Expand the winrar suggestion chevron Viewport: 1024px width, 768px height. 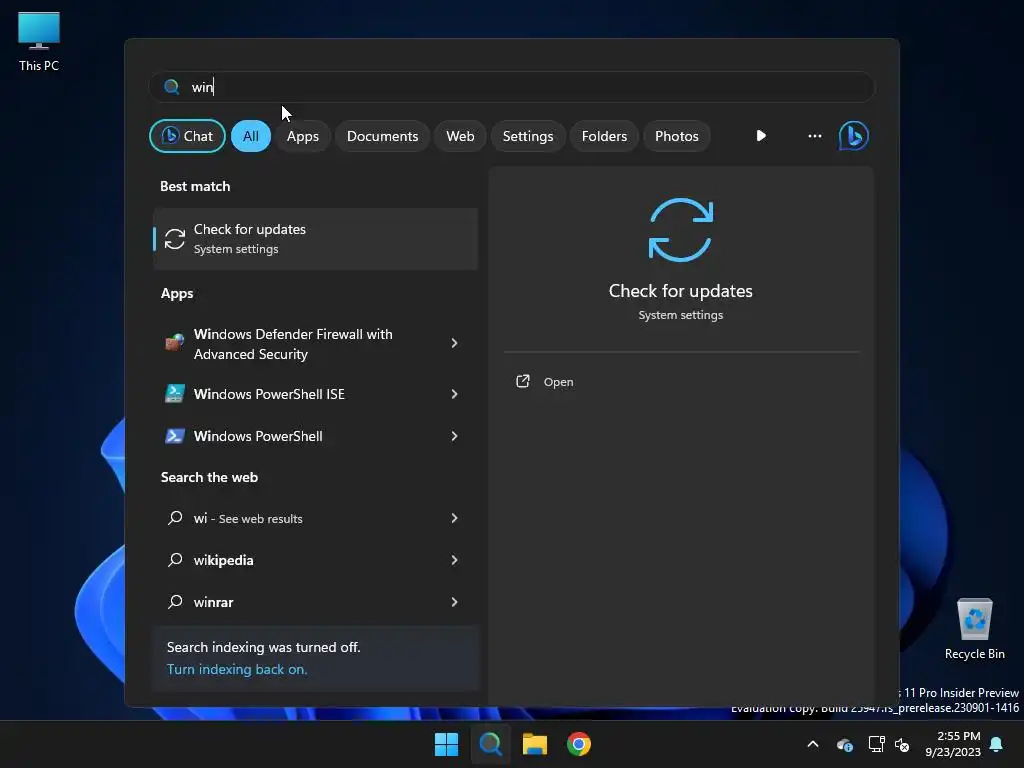coord(455,601)
